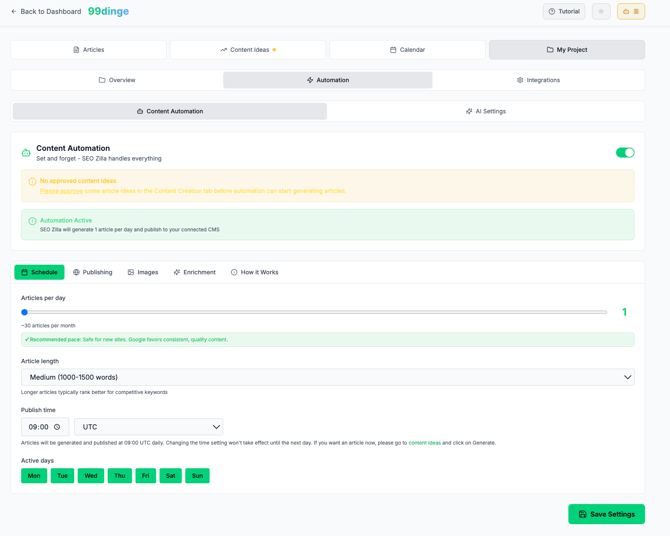Click the Articles per day slider handle
The width and height of the screenshot is (670, 536).
pyautogui.click(x=25, y=312)
